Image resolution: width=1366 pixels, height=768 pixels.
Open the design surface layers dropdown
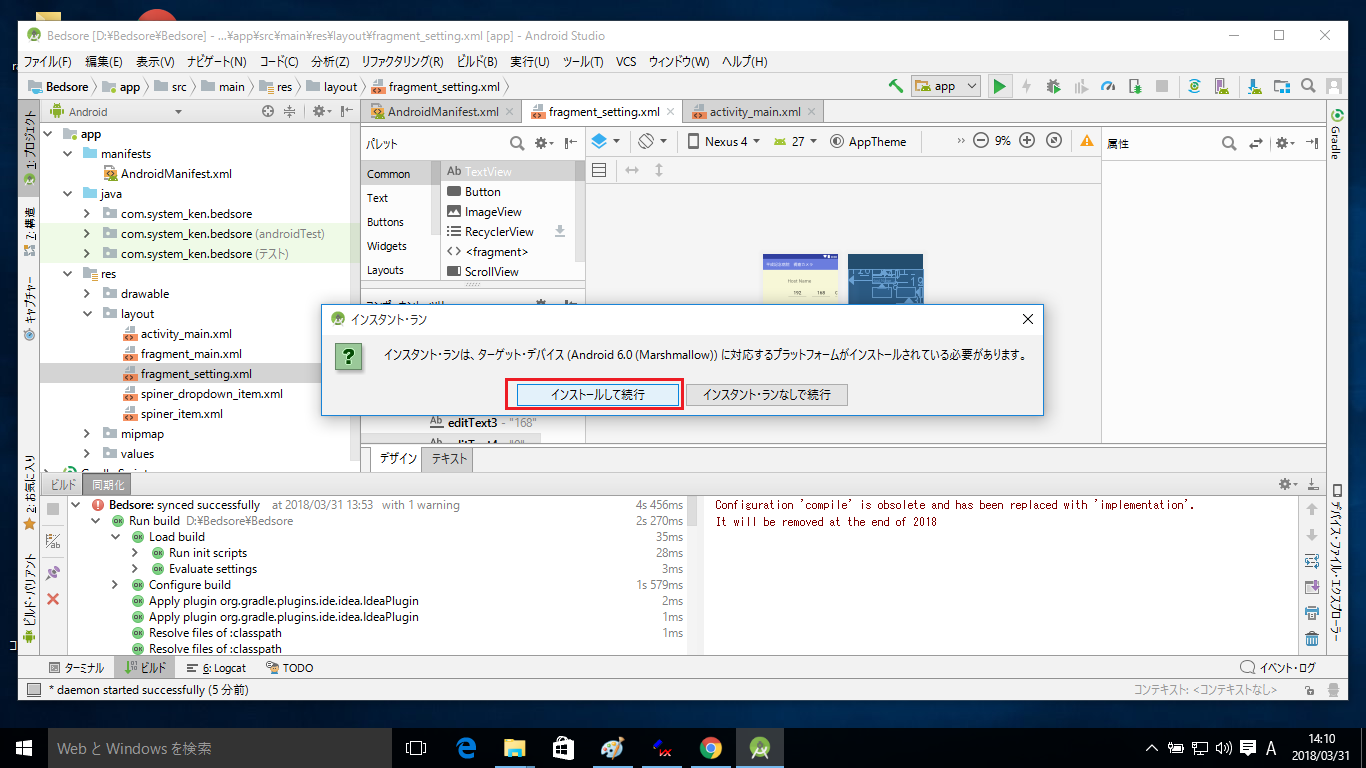[x=606, y=141]
